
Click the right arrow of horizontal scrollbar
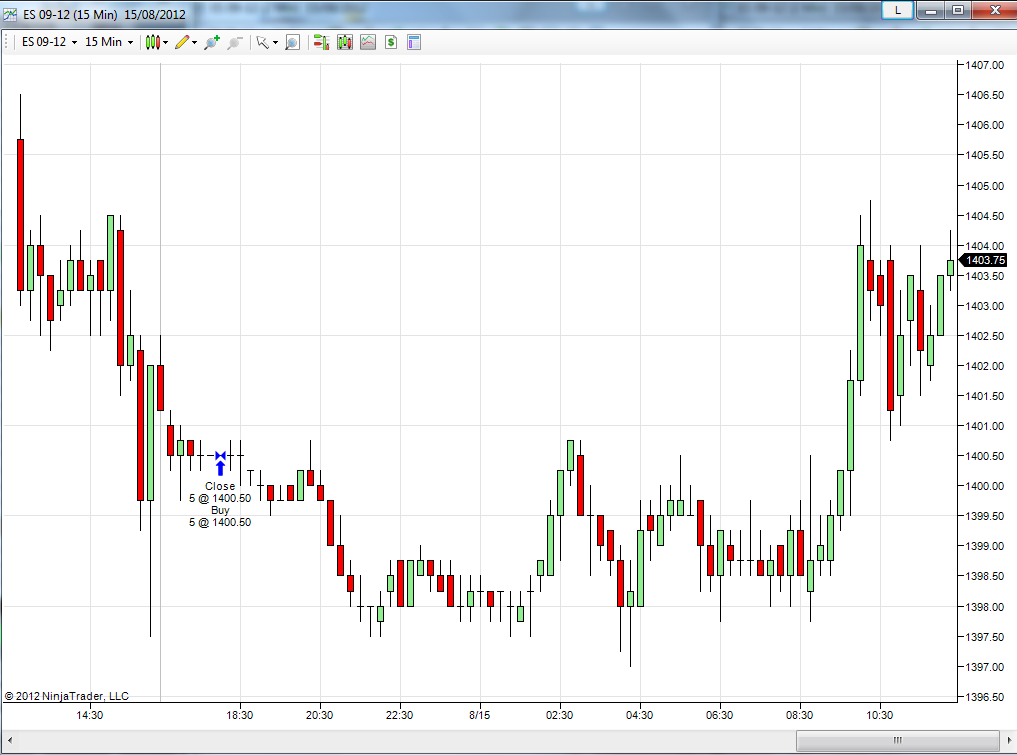pos(1009,740)
